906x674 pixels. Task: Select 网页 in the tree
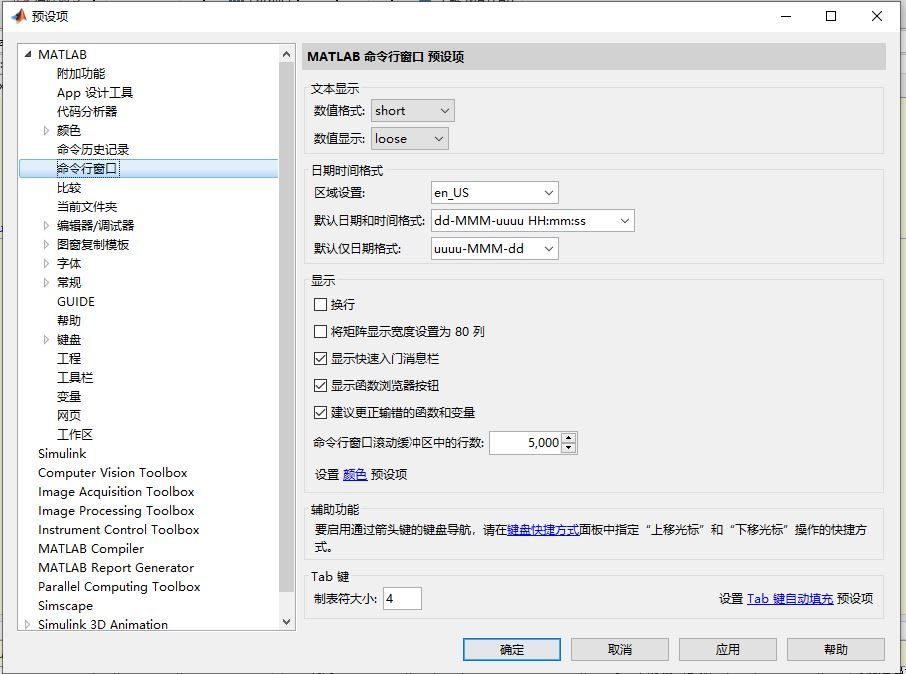69,416
